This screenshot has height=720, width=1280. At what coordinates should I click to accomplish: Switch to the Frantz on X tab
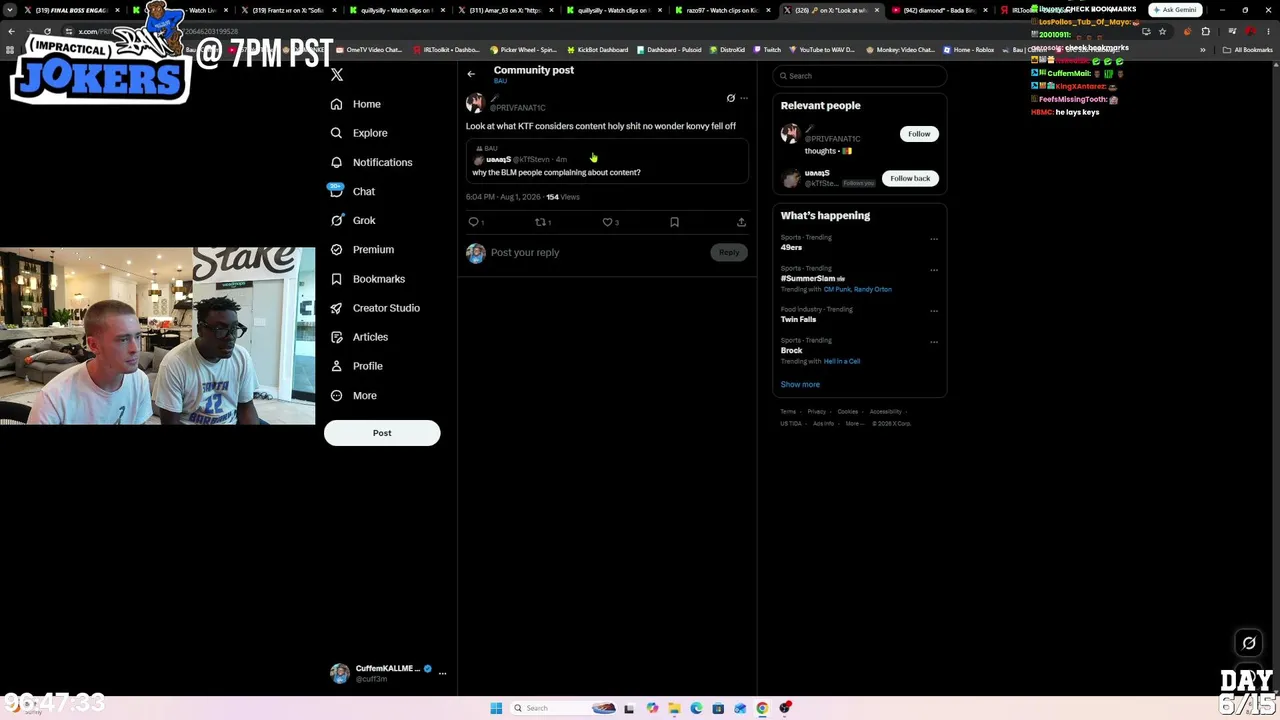pyautogui.click(x=288, y=10)
